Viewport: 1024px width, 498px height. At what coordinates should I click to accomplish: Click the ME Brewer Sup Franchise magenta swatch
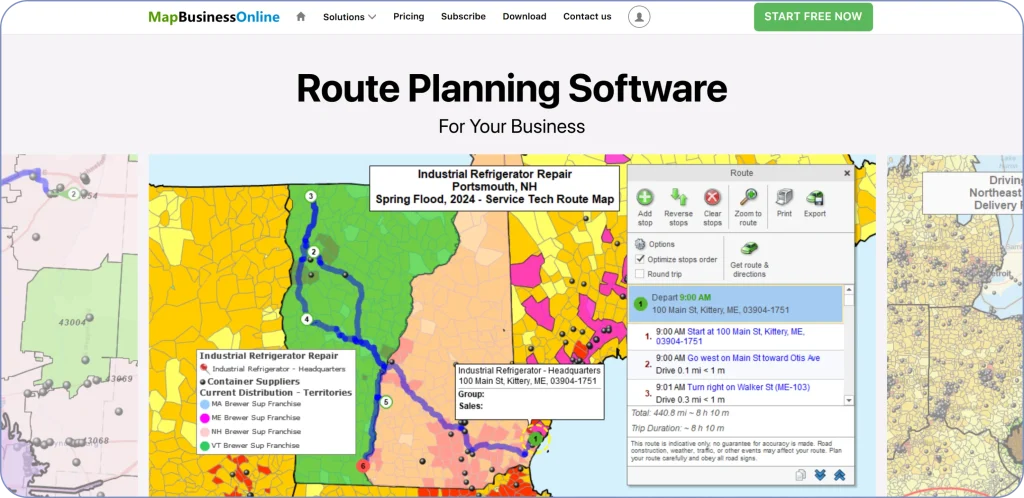[206, 418]
